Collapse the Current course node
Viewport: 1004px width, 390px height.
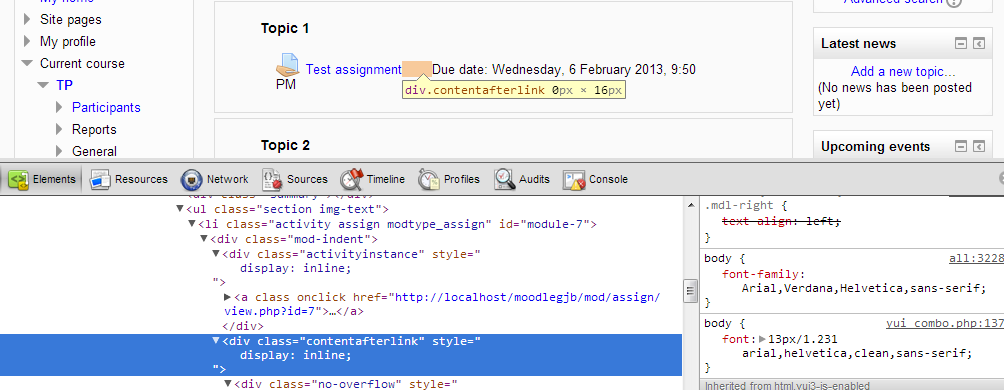click(x=27, y=63)
